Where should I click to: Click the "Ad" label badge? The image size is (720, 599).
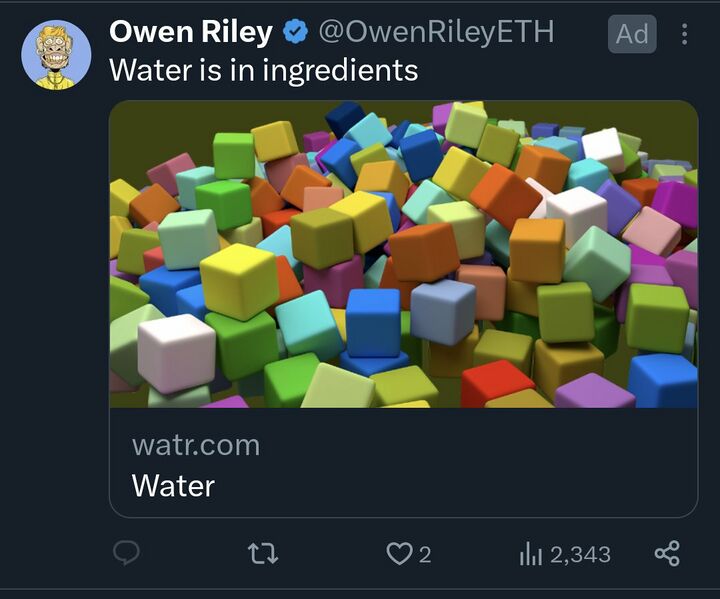coord(632,34)
